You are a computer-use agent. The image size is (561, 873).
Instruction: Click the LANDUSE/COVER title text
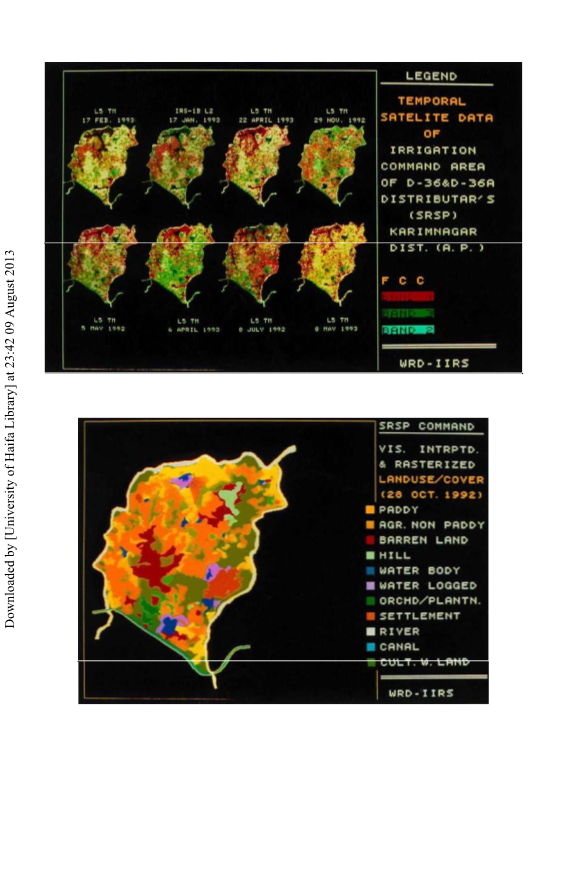[x=431, y=479]
